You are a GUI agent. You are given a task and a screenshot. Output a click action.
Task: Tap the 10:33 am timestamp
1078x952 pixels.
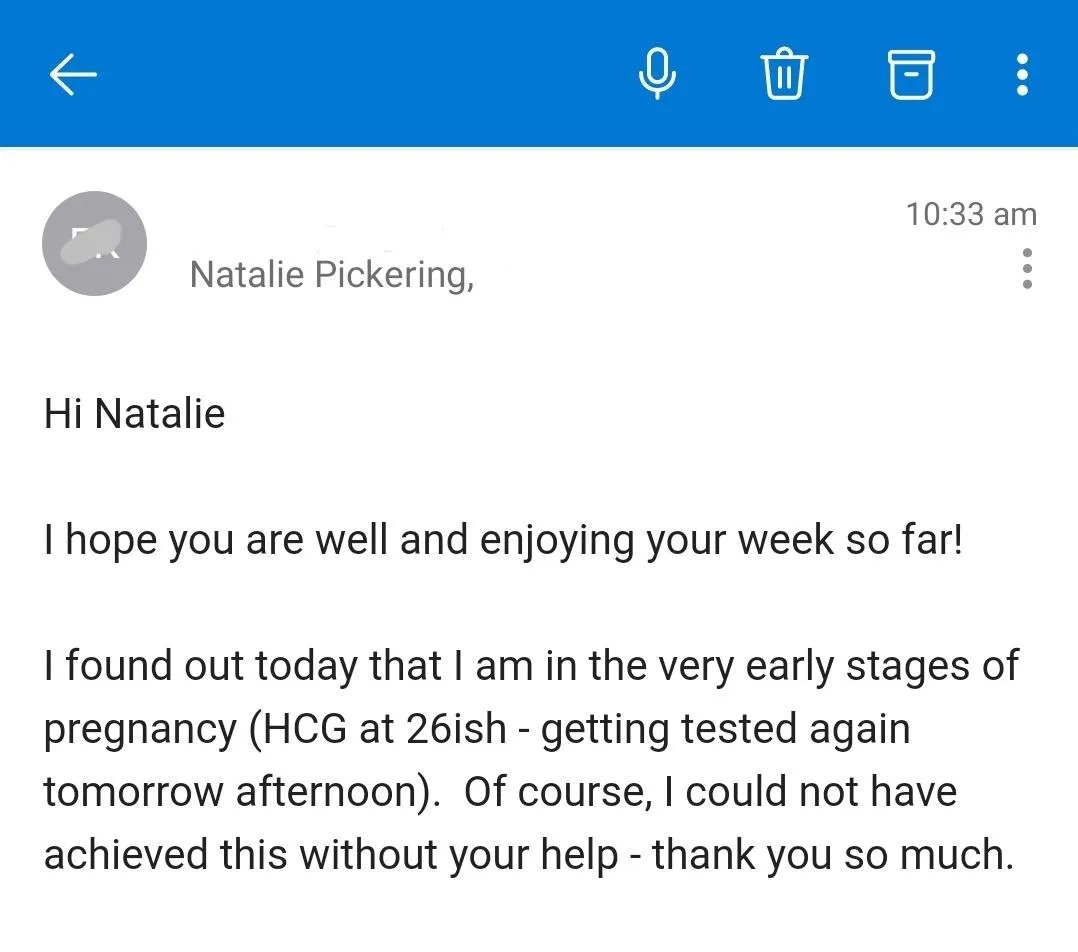point(971,214)
